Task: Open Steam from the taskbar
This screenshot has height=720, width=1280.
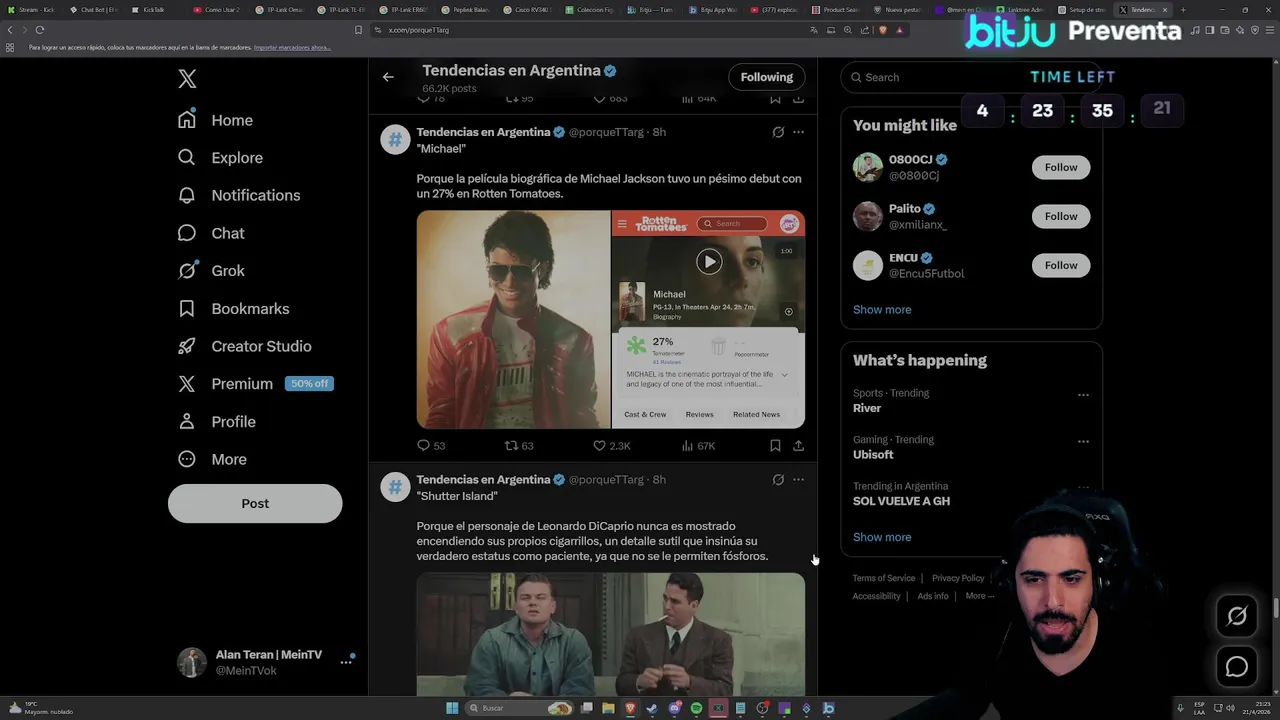Action: click(652, 708)
